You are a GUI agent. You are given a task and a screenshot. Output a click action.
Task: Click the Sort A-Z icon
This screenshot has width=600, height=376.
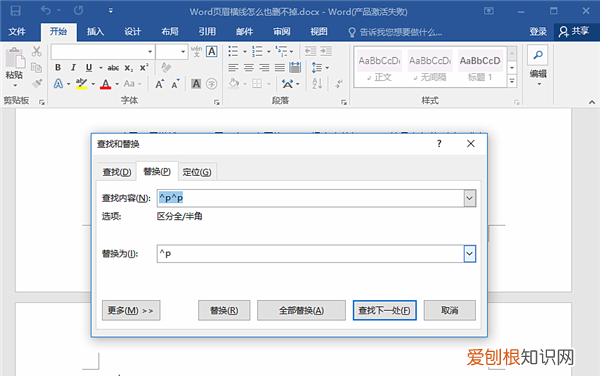coord(317,83)
